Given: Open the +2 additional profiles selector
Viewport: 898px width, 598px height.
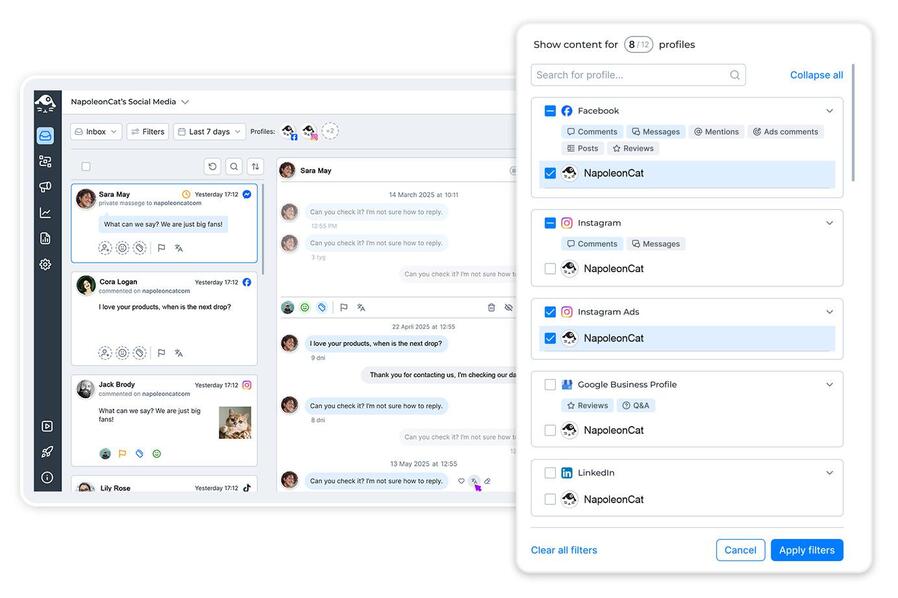Looking at the screenshot, I should click(330, 131).
